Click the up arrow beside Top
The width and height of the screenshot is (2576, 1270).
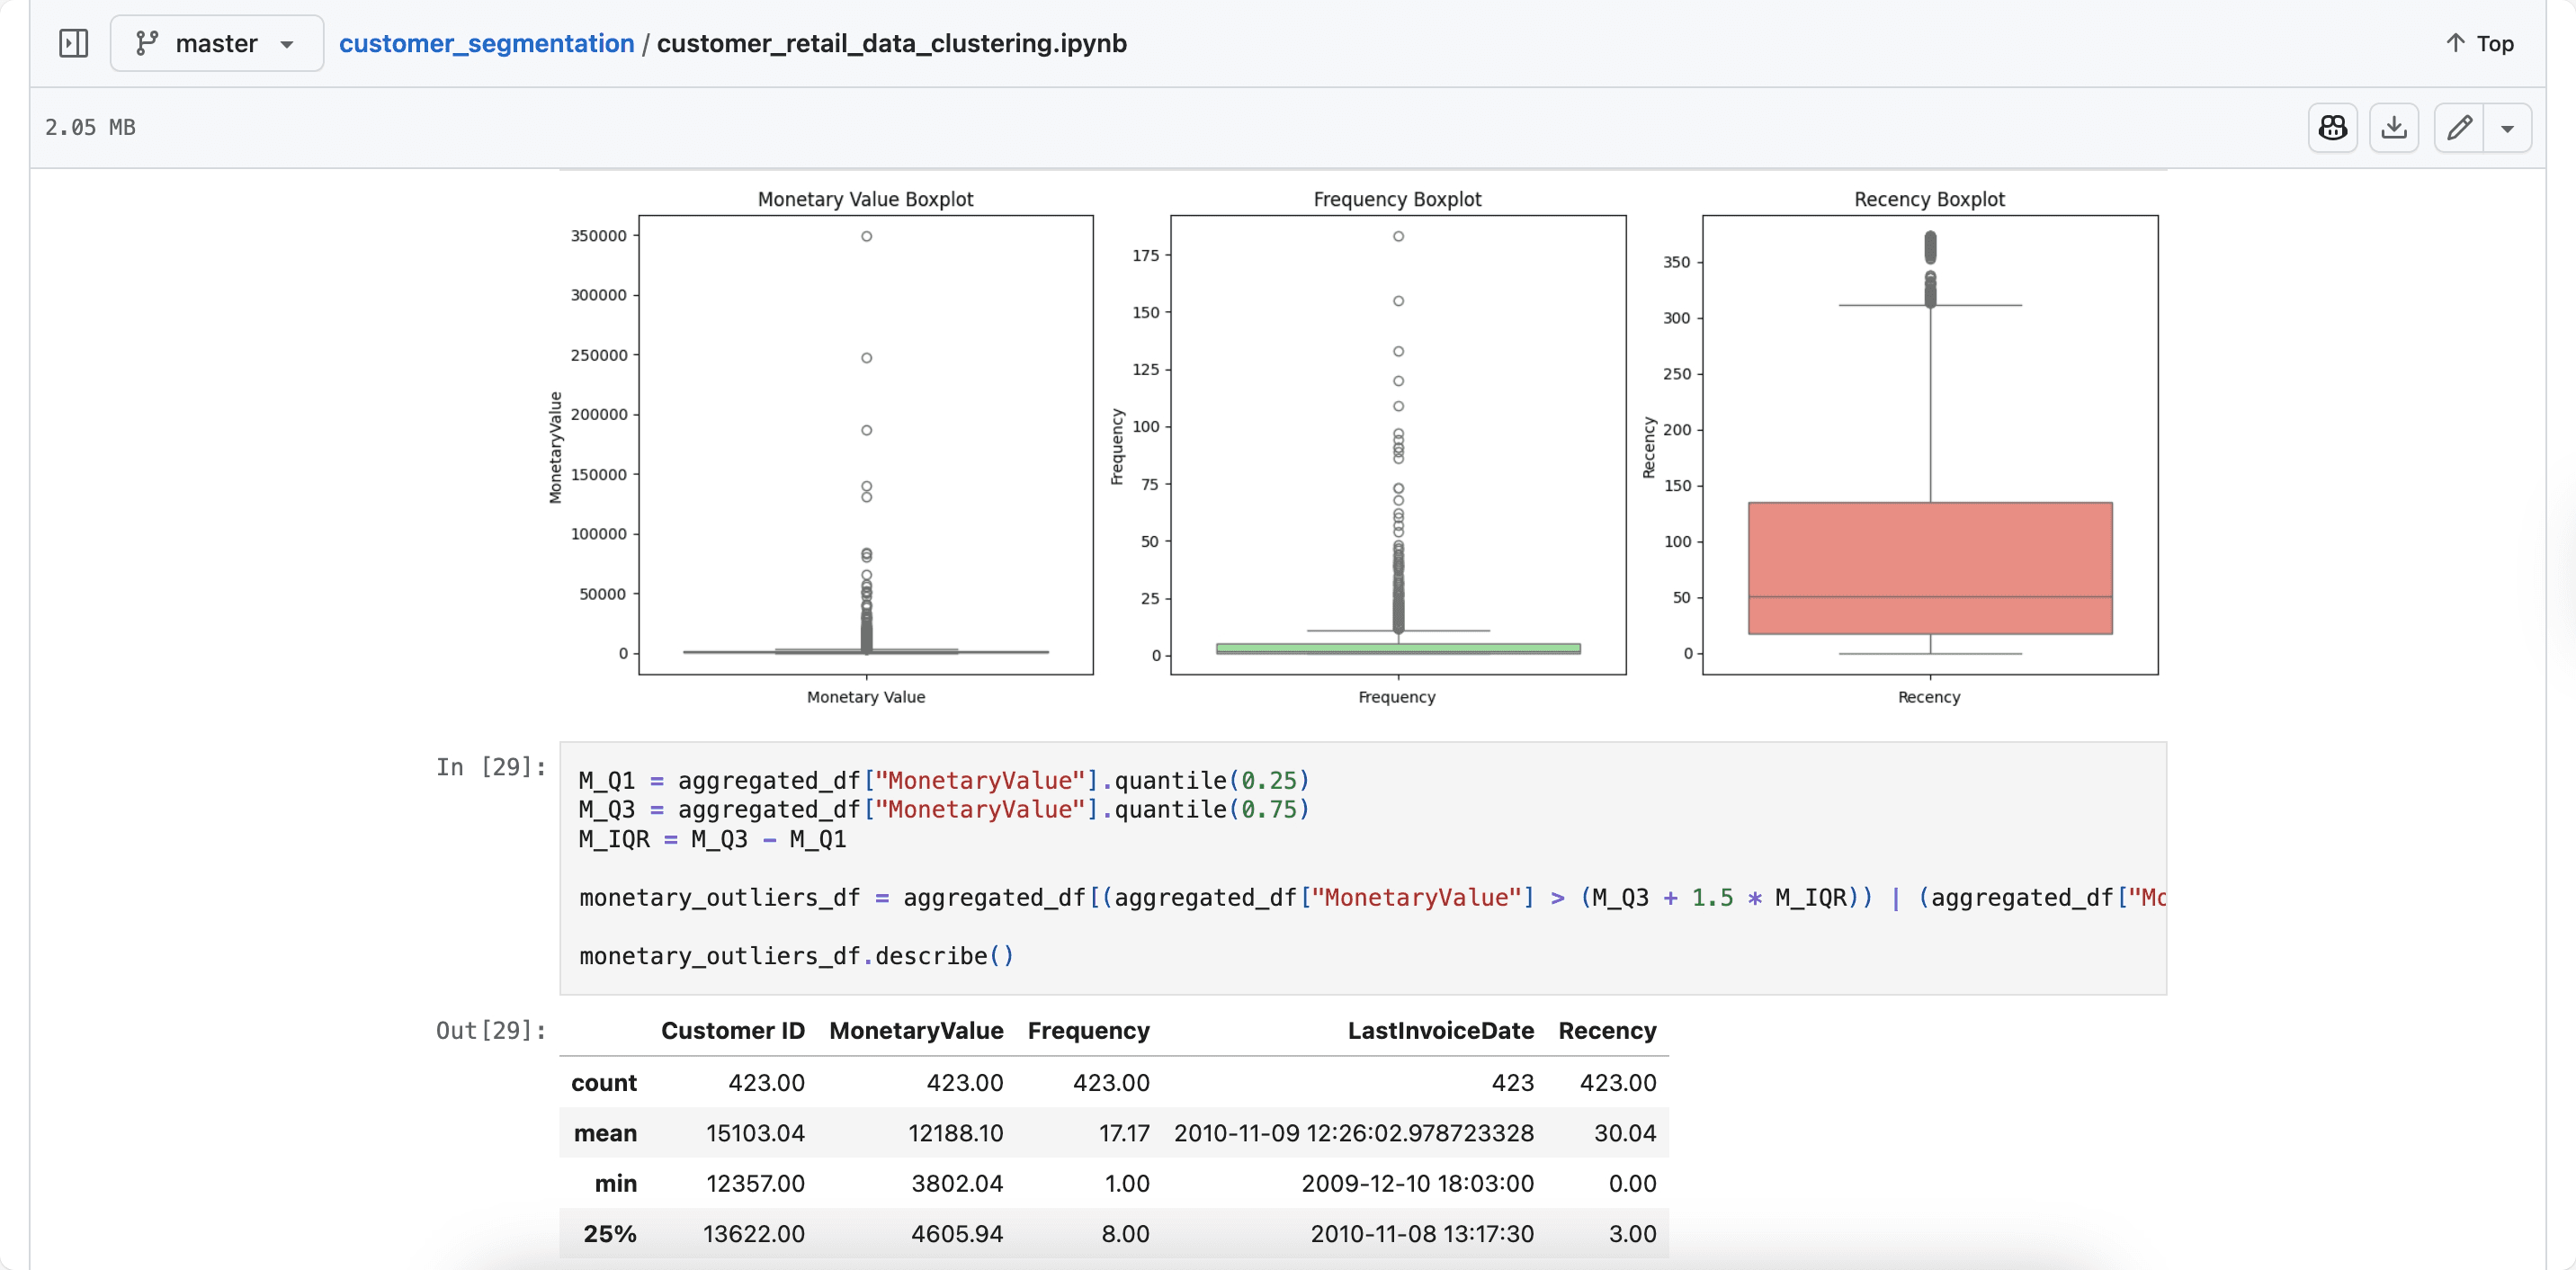(2455, 43)
